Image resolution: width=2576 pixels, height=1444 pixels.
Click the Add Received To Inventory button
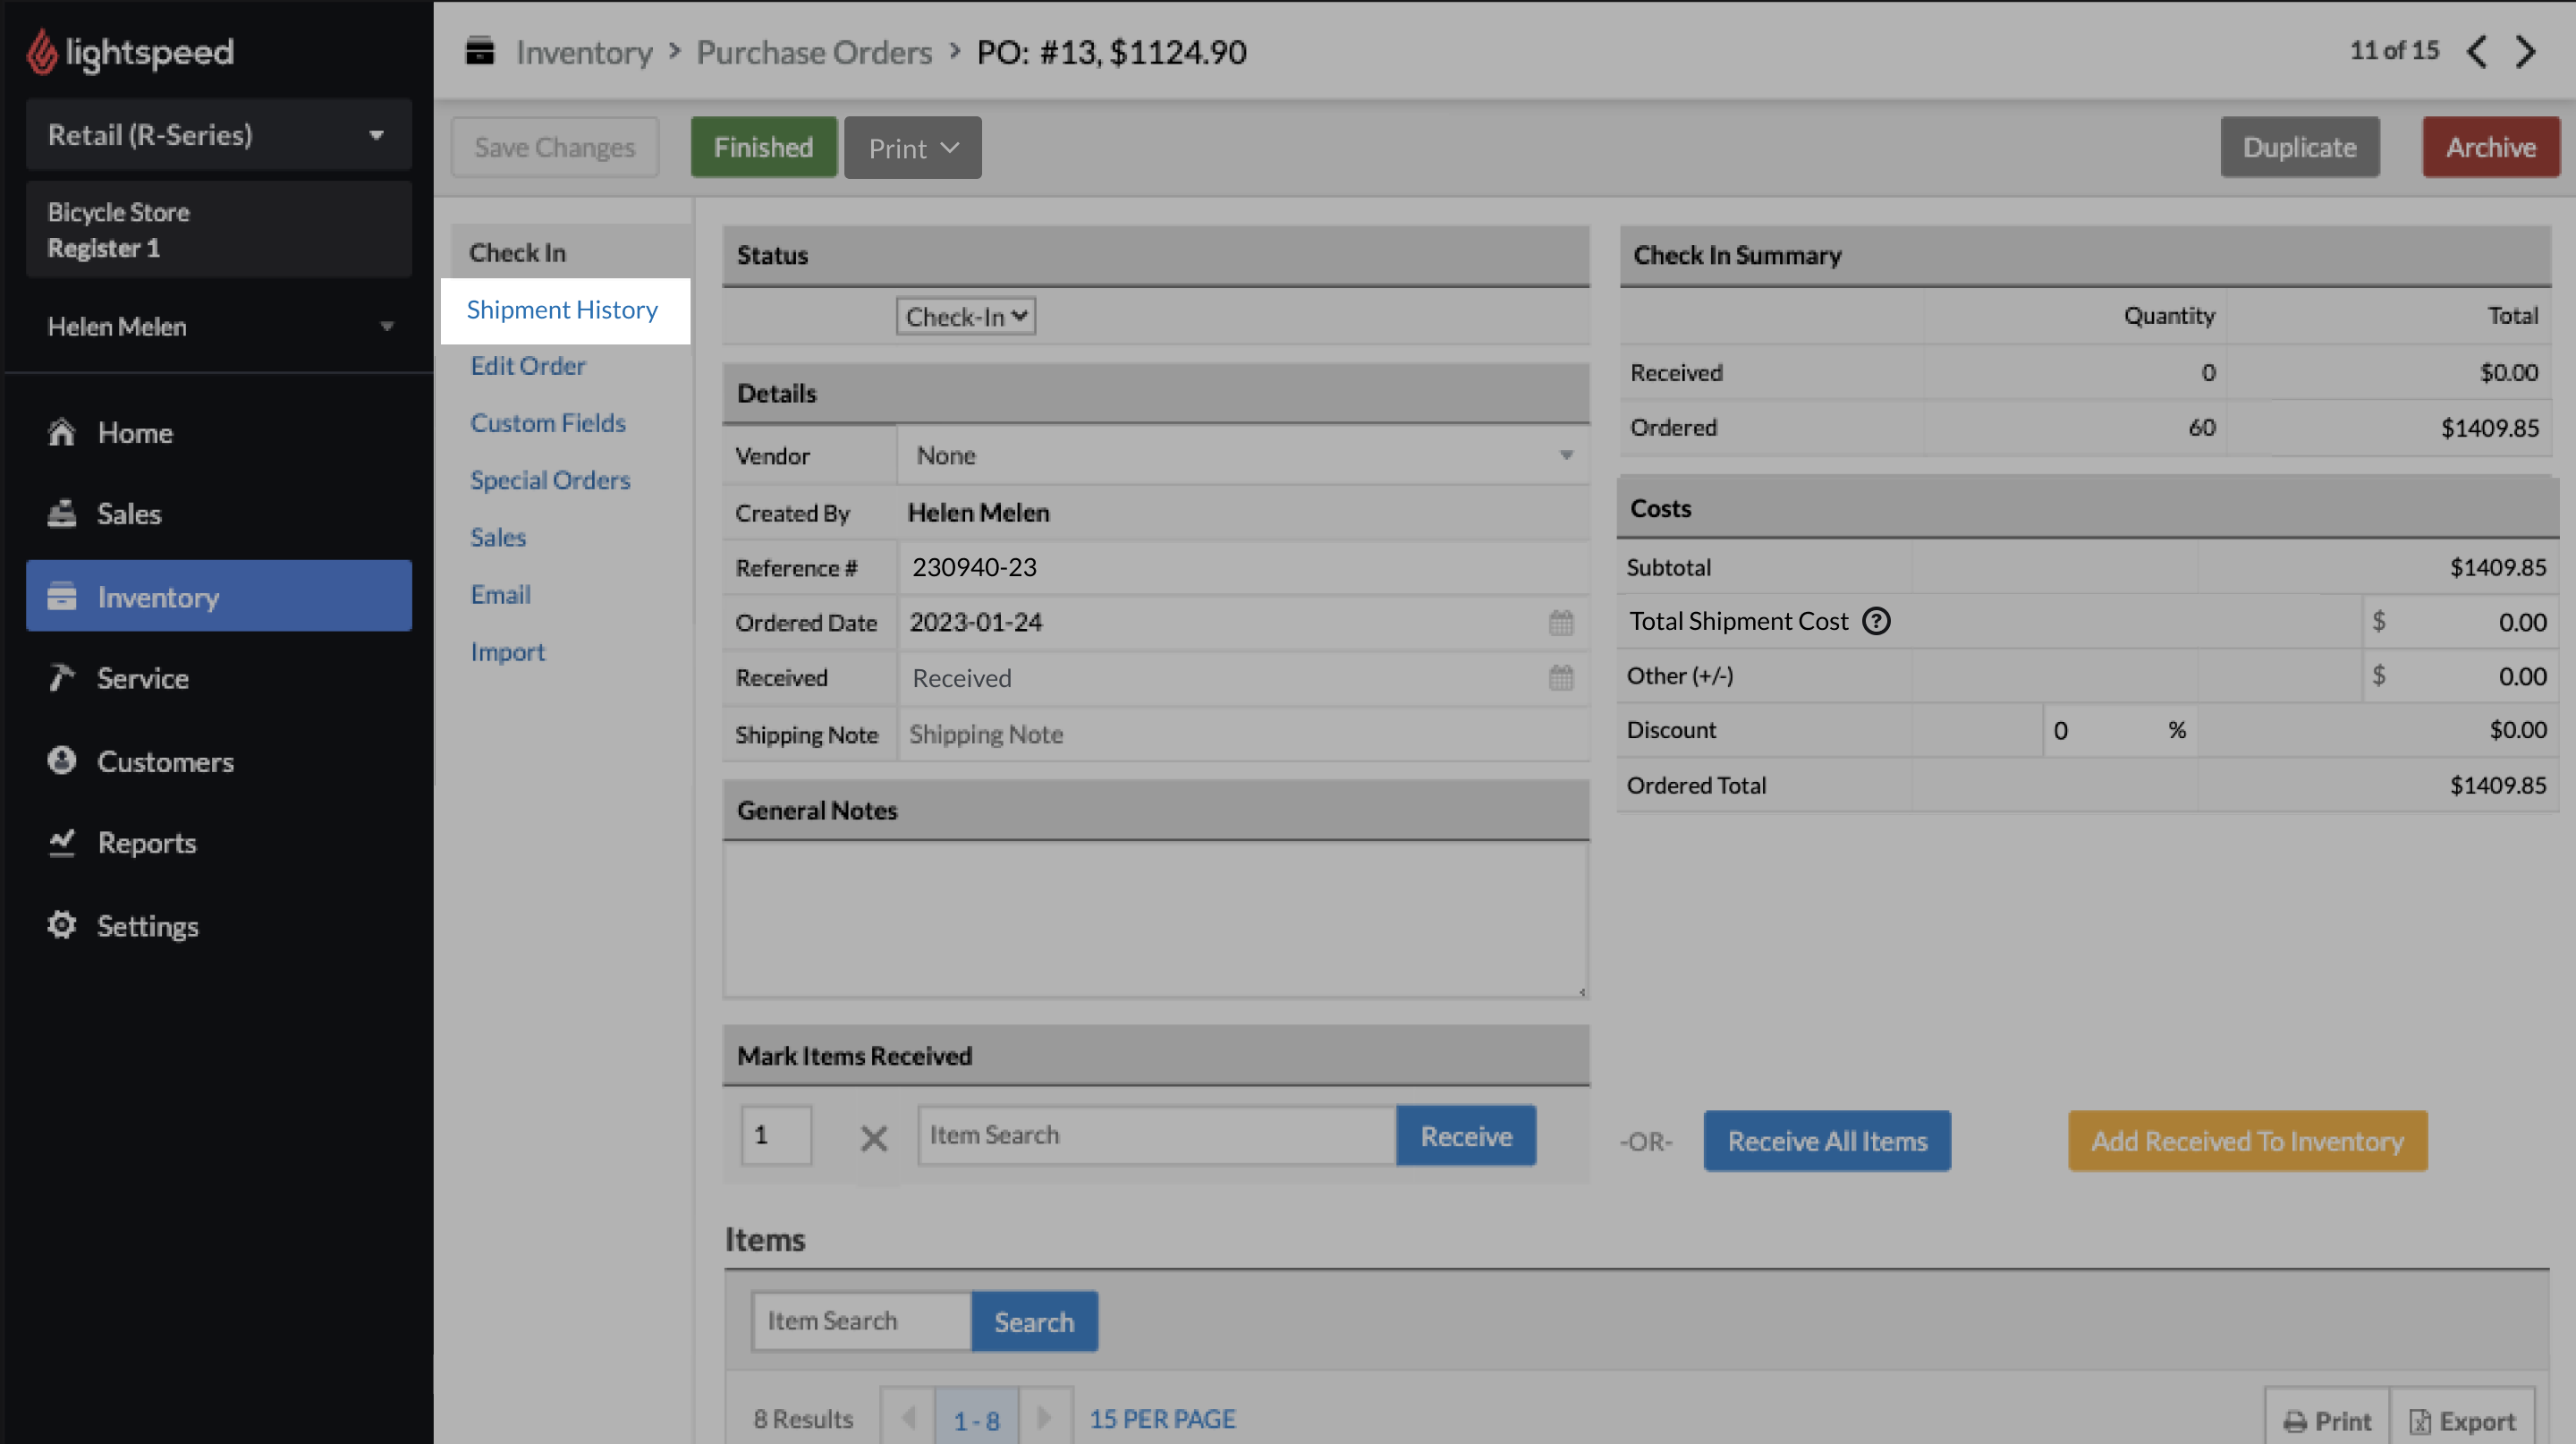point(2247,1140)
